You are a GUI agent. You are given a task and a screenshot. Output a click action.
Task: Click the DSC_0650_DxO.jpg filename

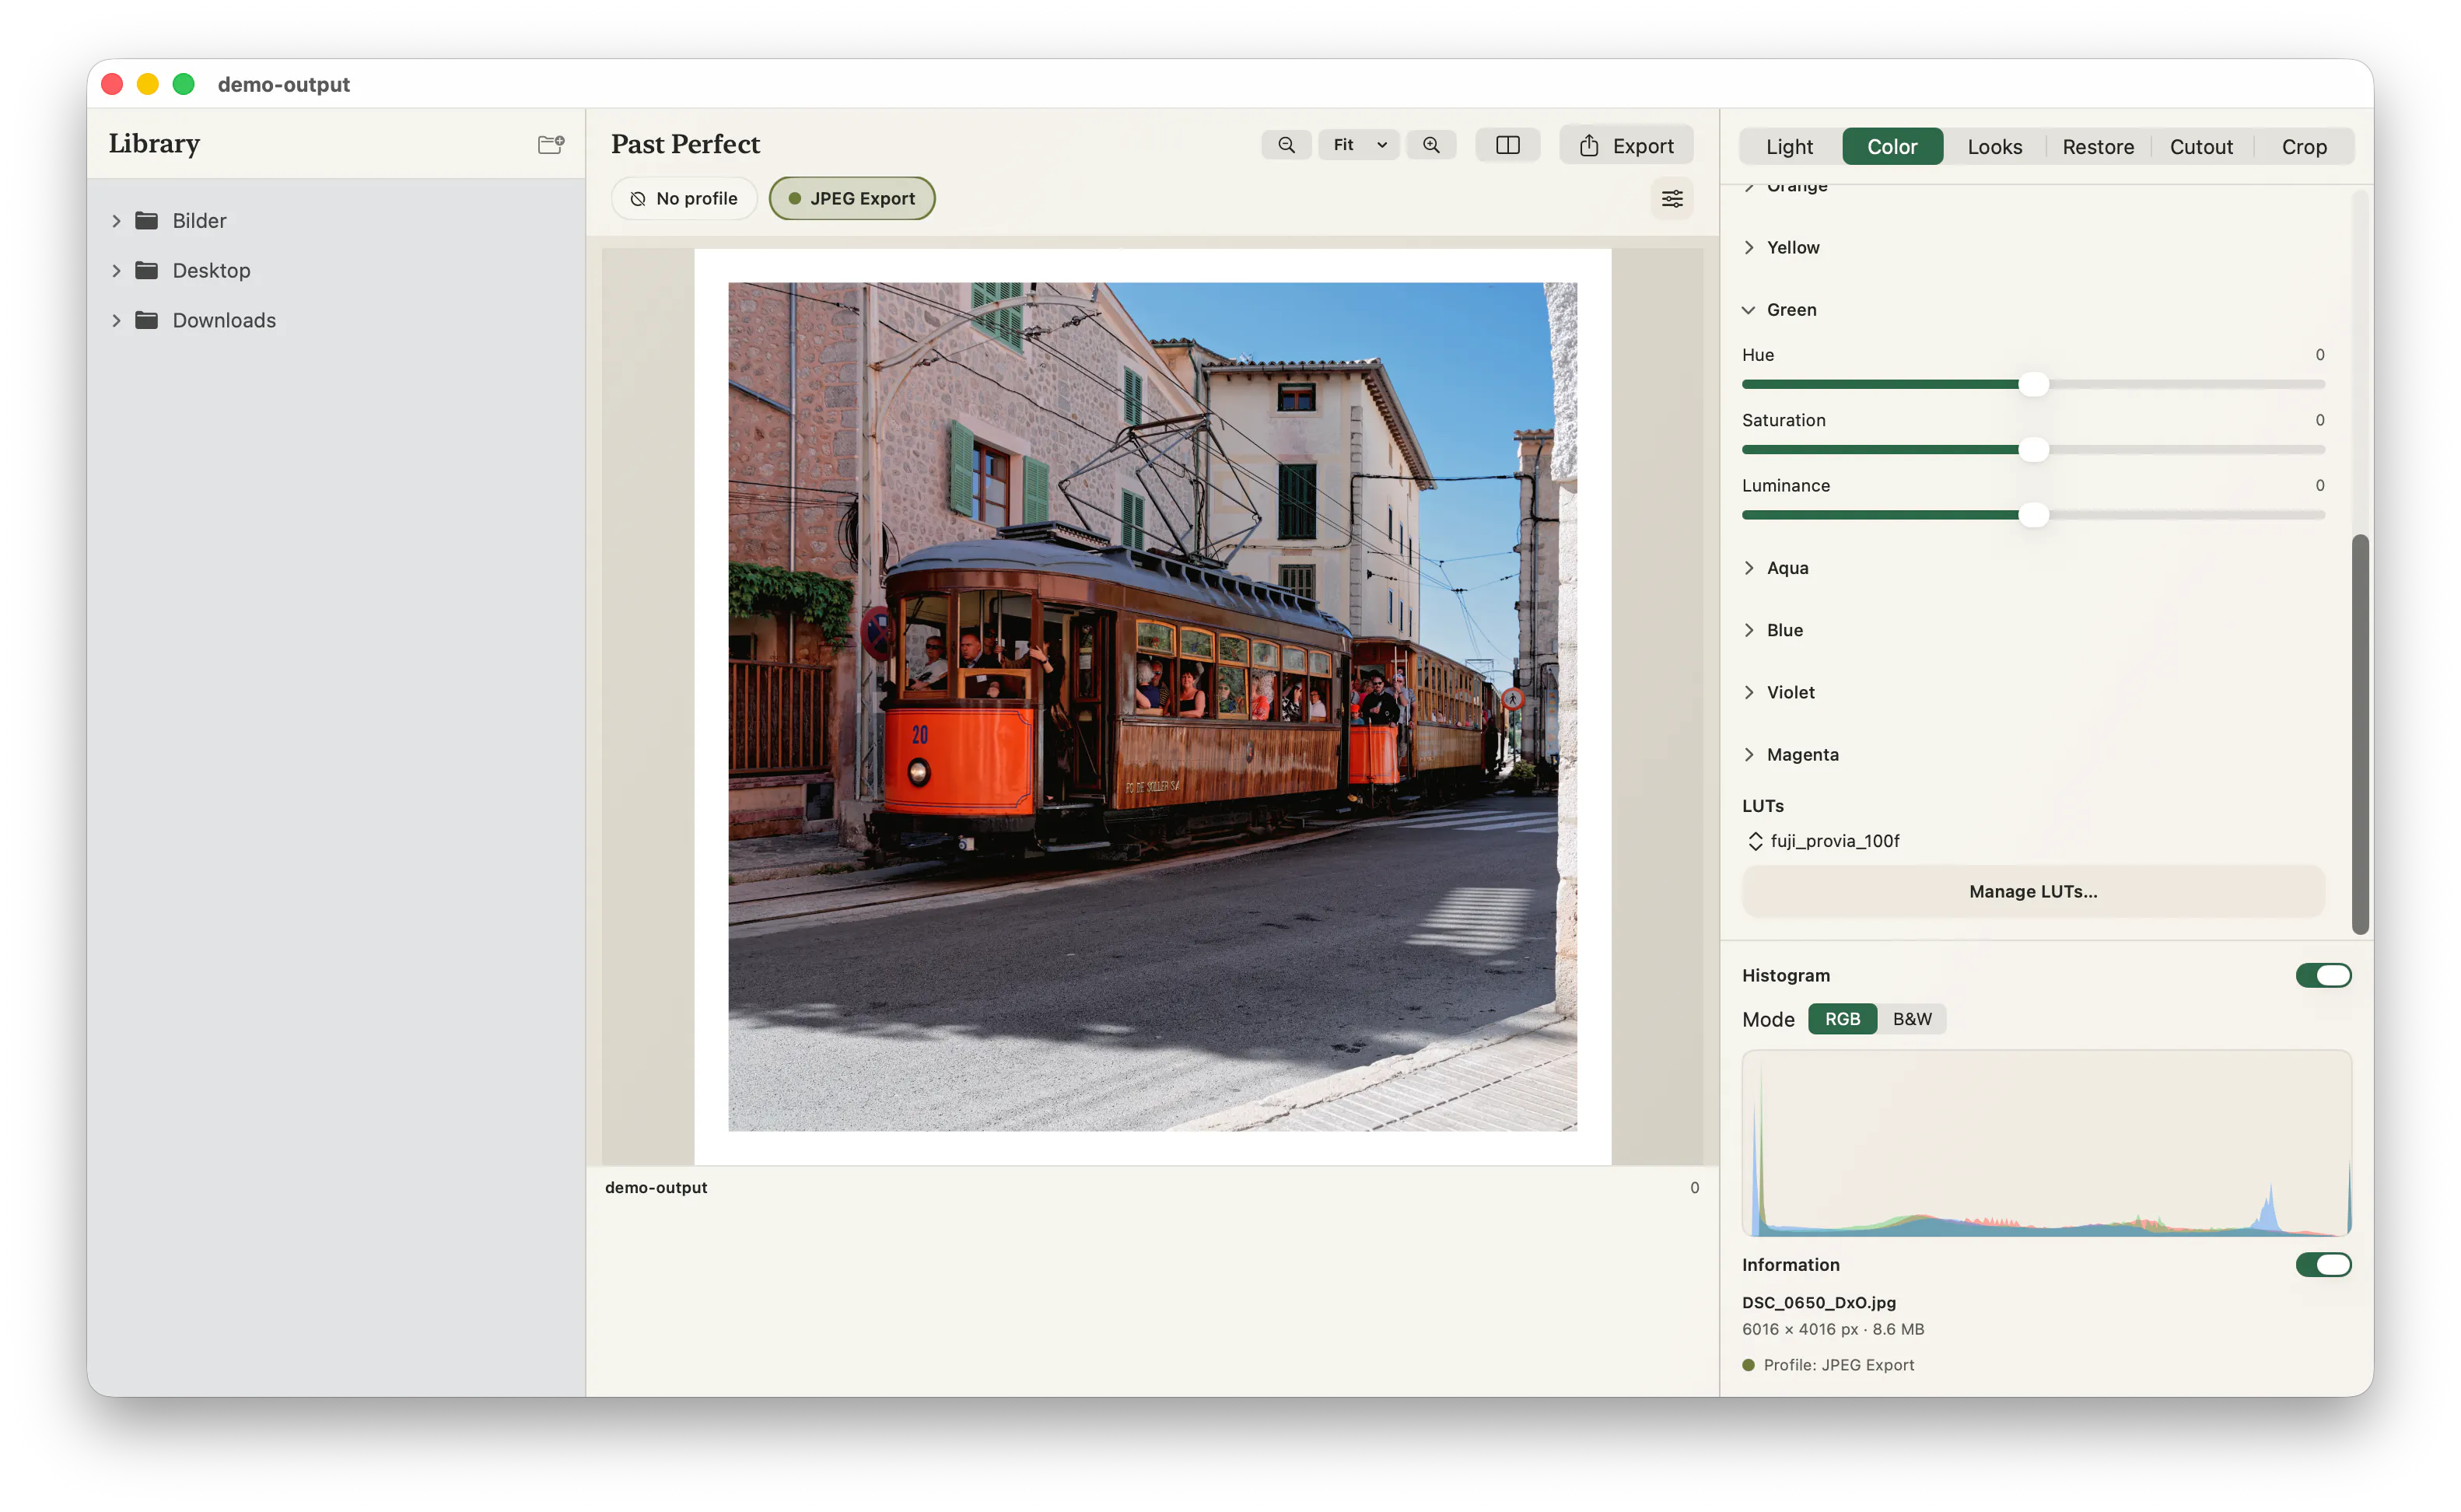coord(1819,1302)
